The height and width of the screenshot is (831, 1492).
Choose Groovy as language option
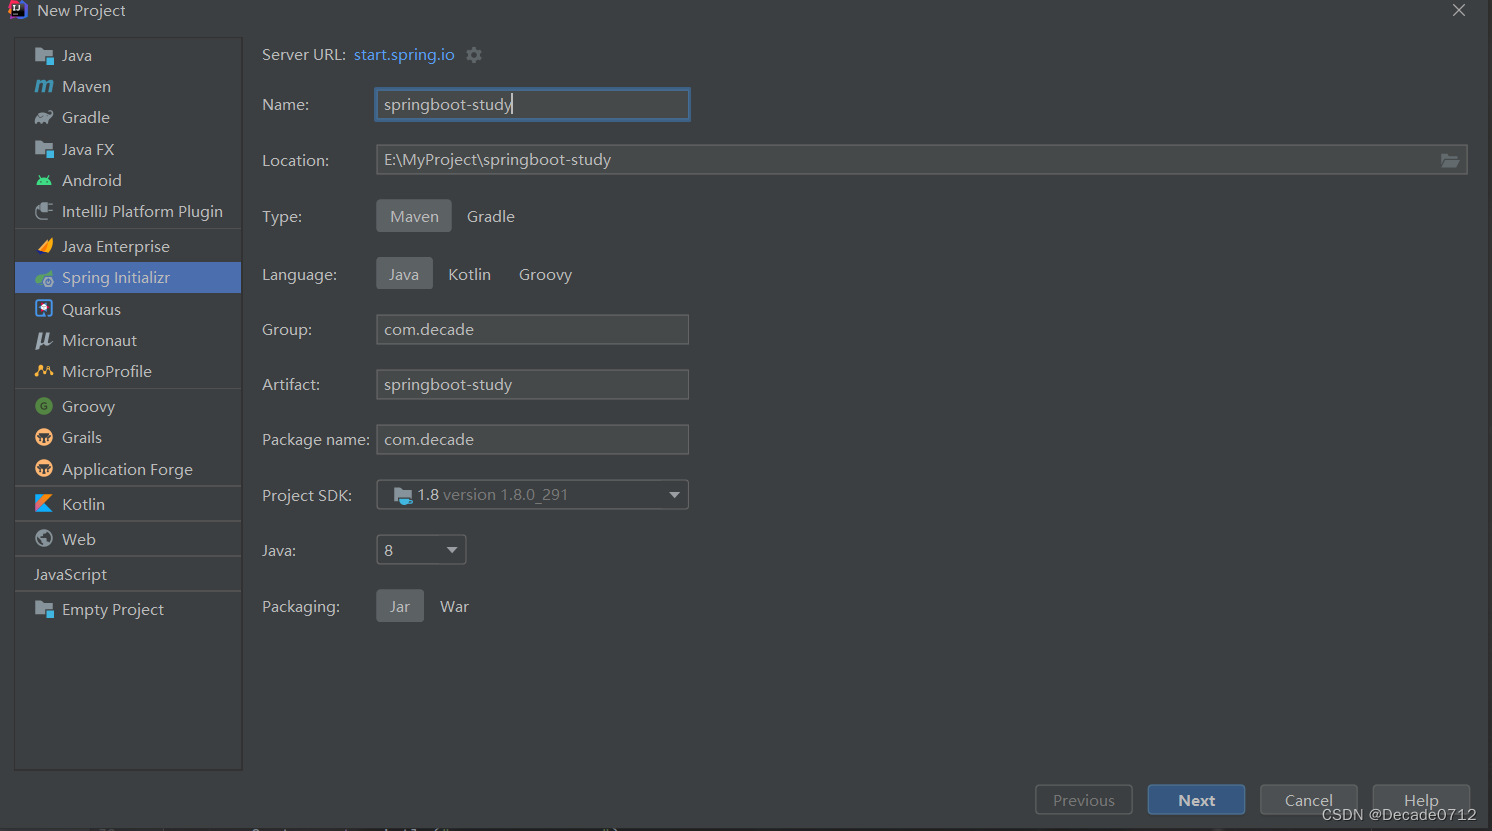click(546, 274)
